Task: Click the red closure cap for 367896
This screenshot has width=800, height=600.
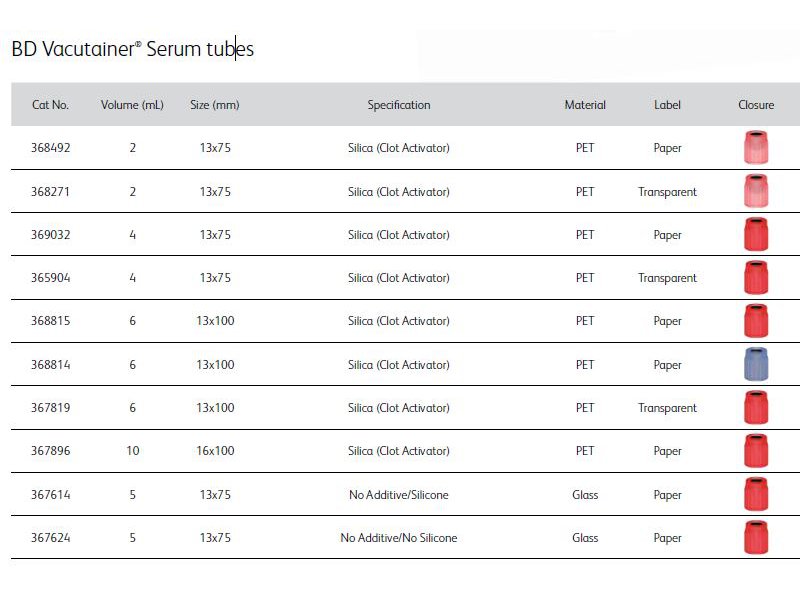Action: [756, 451]
